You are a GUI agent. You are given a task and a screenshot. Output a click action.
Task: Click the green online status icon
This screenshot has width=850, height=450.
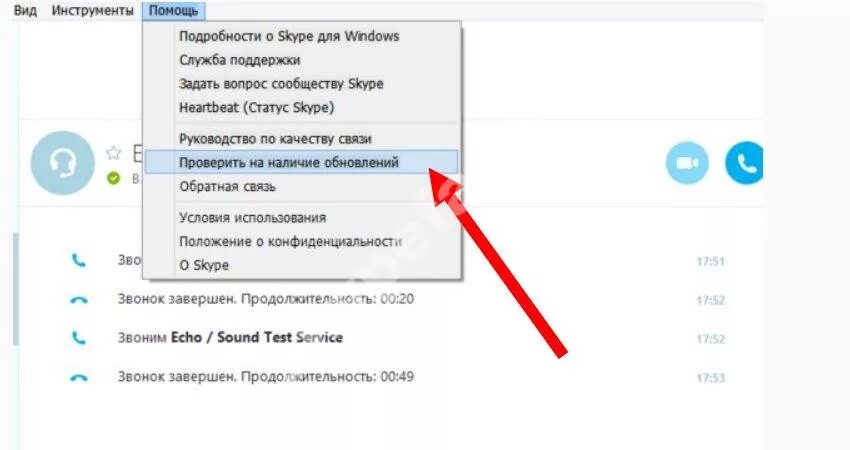click(113, 178)
